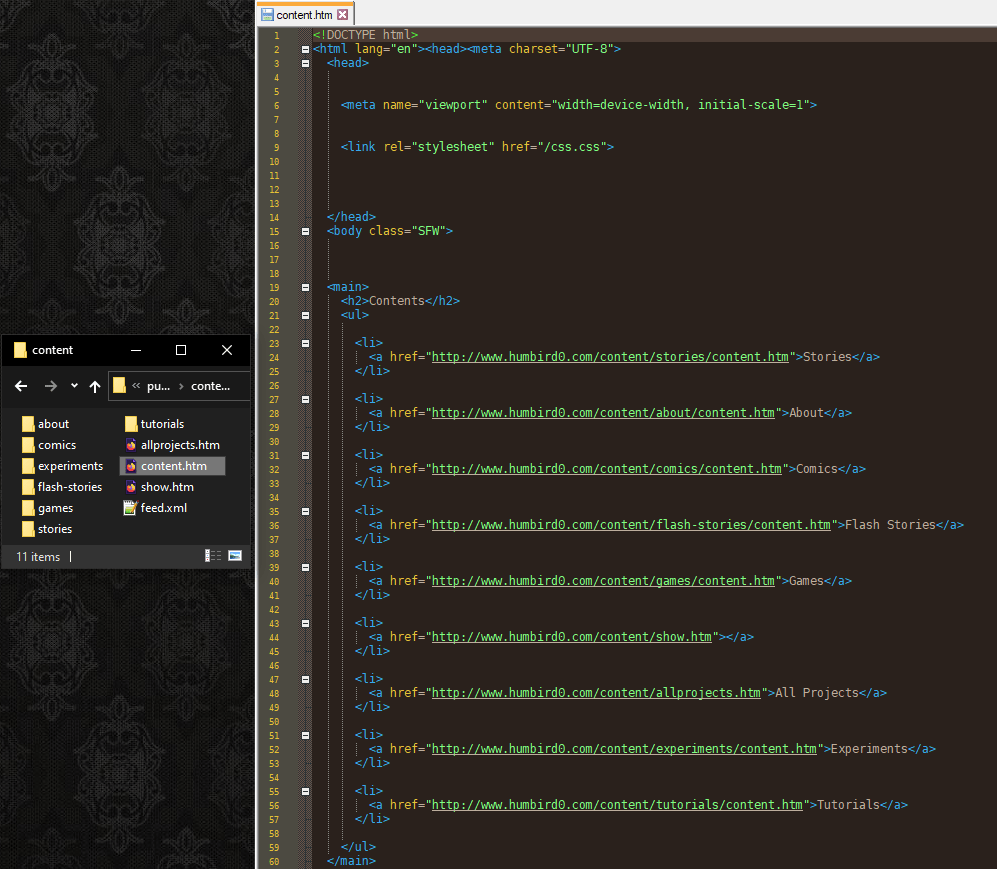Select the feed.xml file icon
This screenshot has height=869, width=997.
pos(130,508)
